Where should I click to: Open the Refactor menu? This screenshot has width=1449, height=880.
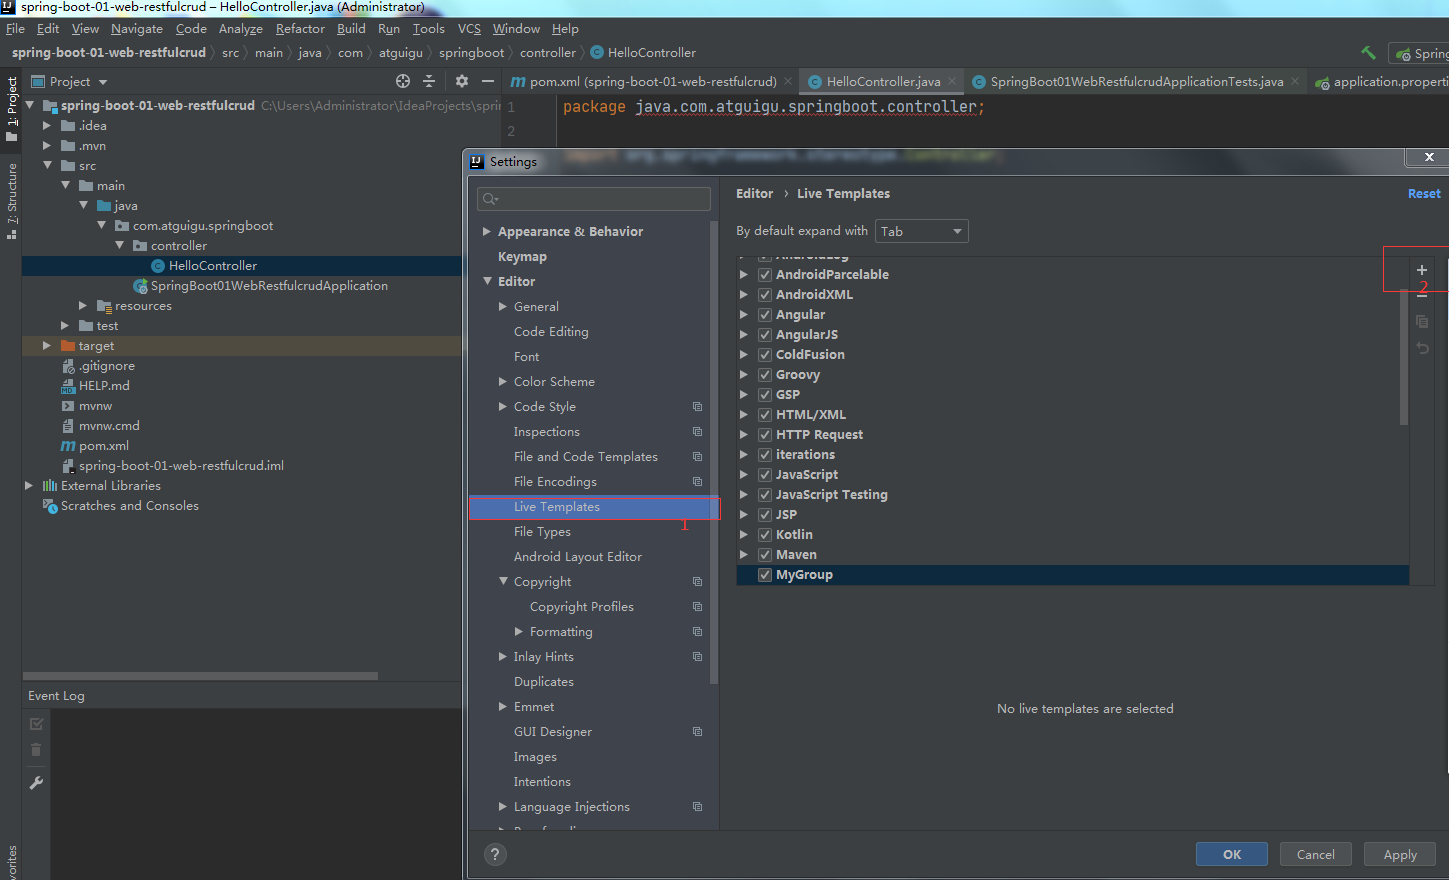point(300,29)
